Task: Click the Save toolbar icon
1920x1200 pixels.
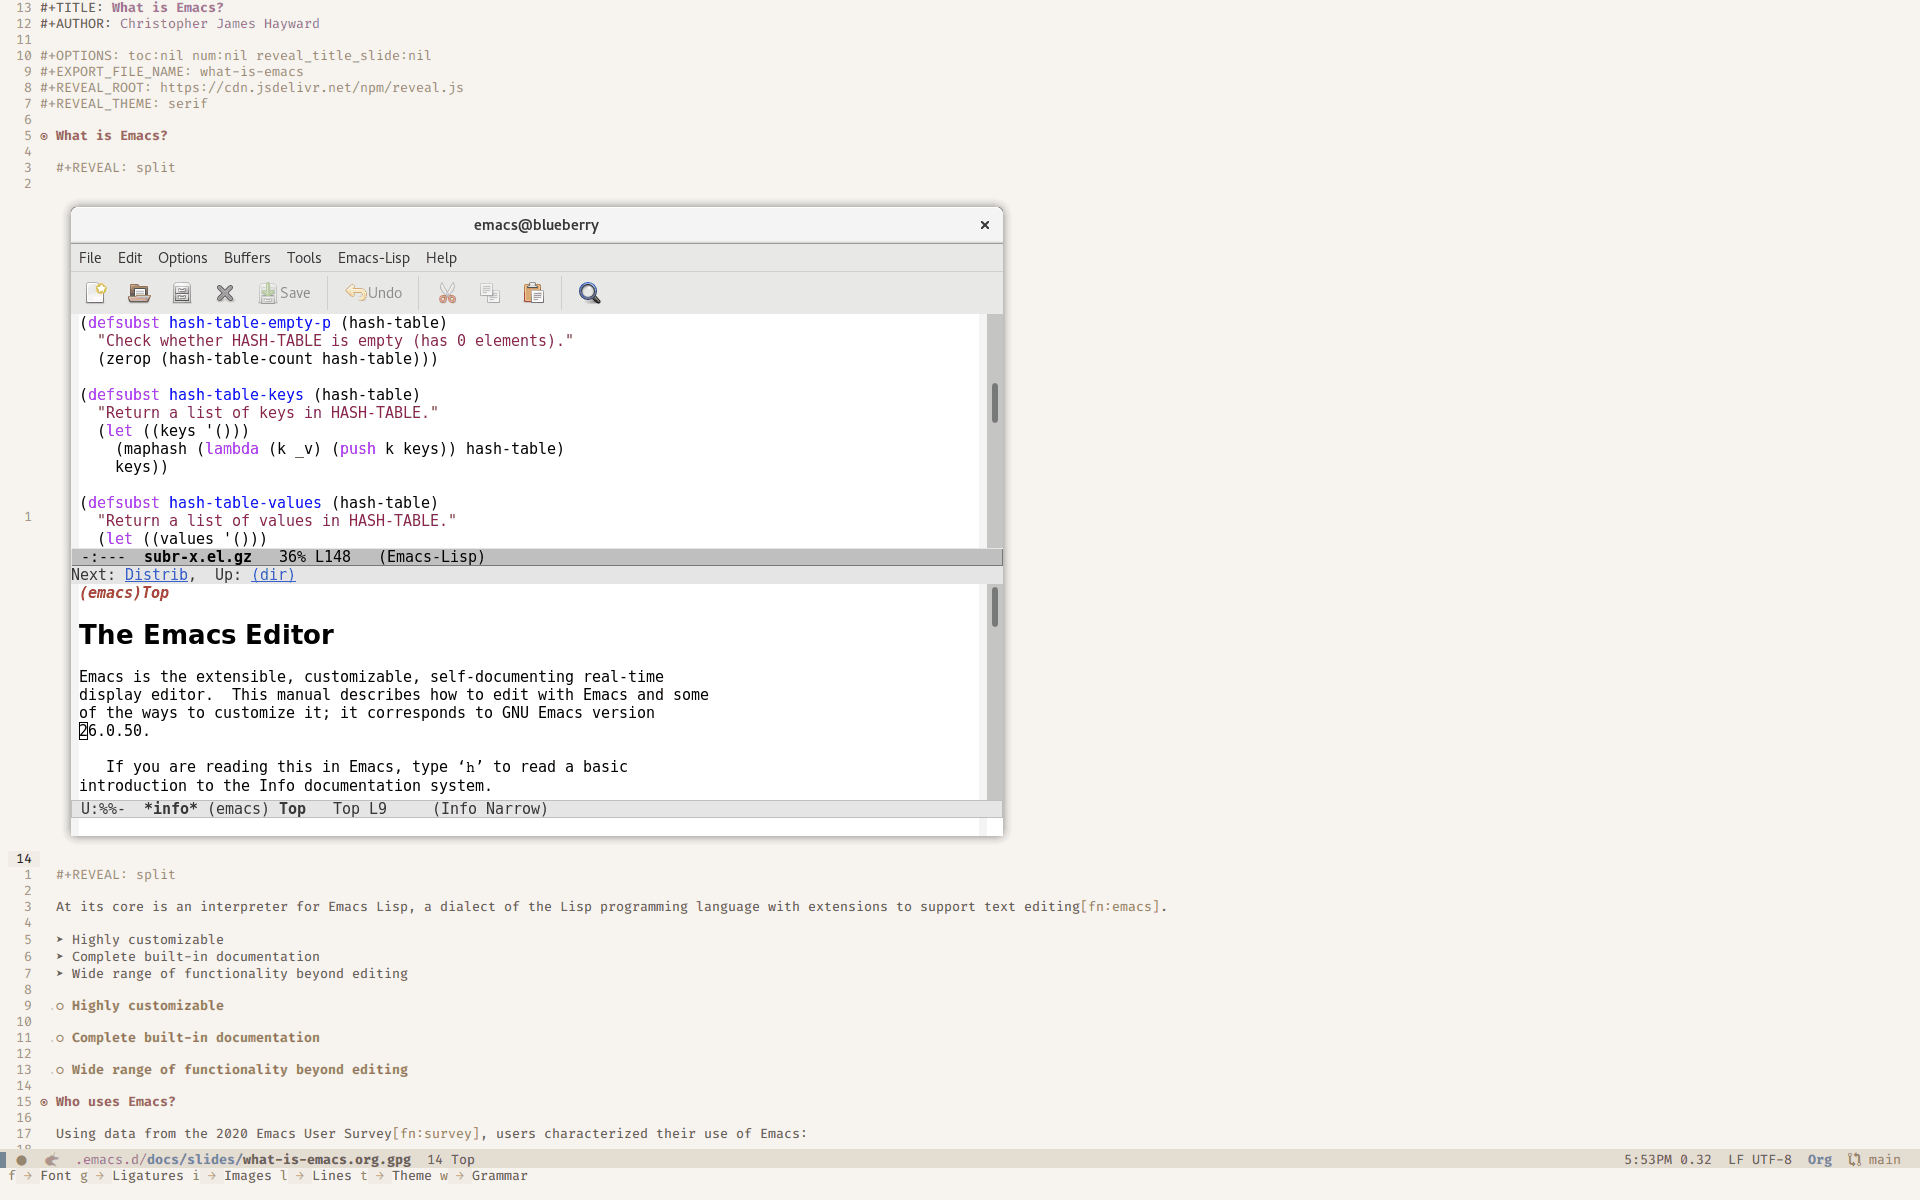Action: tap(283, 292)
